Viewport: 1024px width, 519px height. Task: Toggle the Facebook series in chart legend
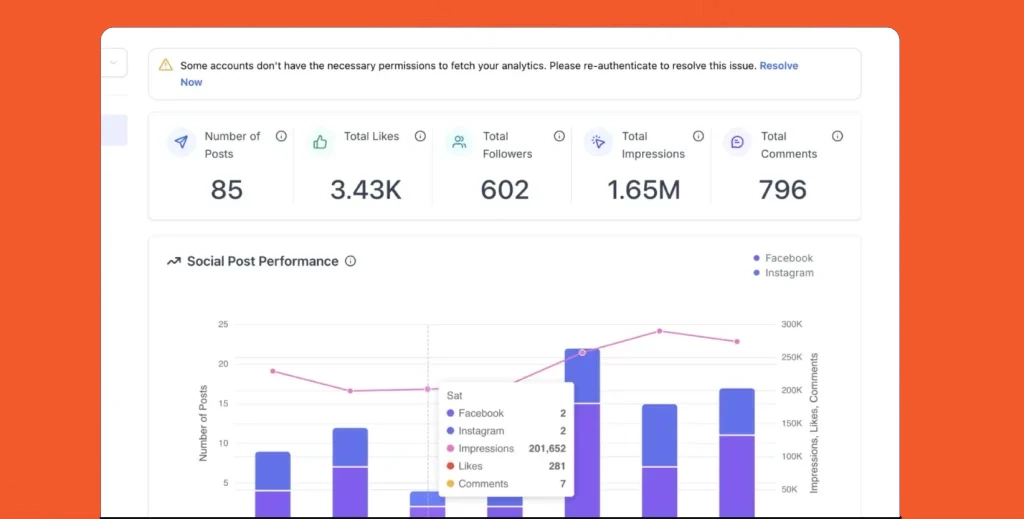pos(783,258)
